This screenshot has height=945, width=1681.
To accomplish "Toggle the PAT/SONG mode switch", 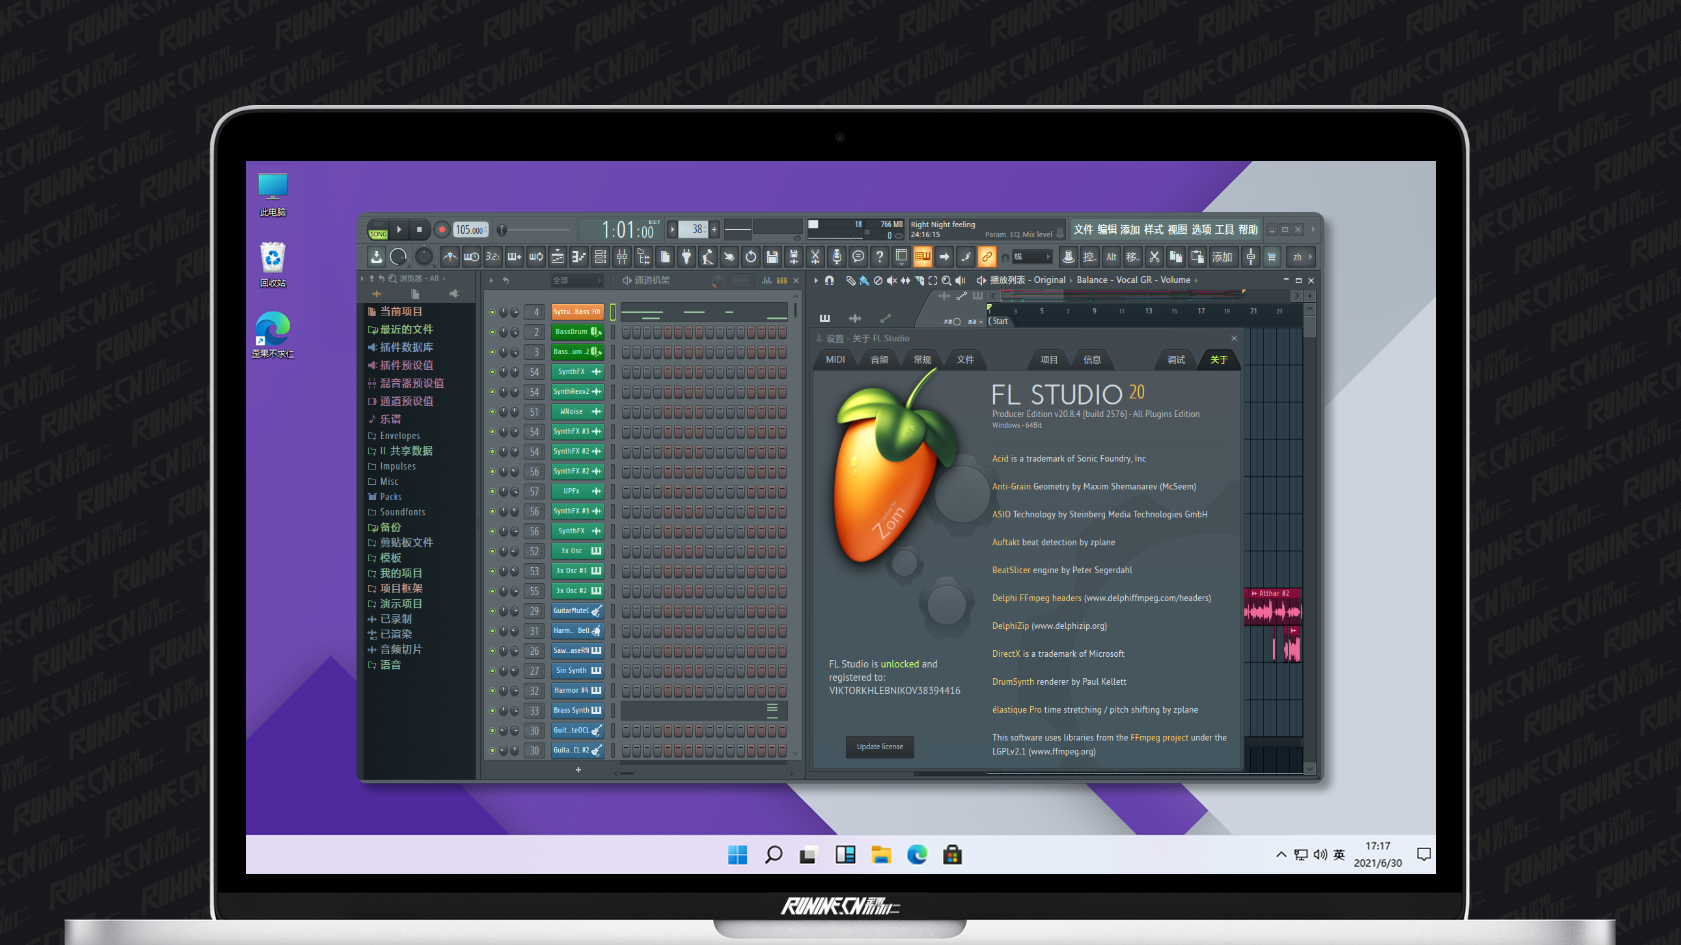I will point(378,229).
